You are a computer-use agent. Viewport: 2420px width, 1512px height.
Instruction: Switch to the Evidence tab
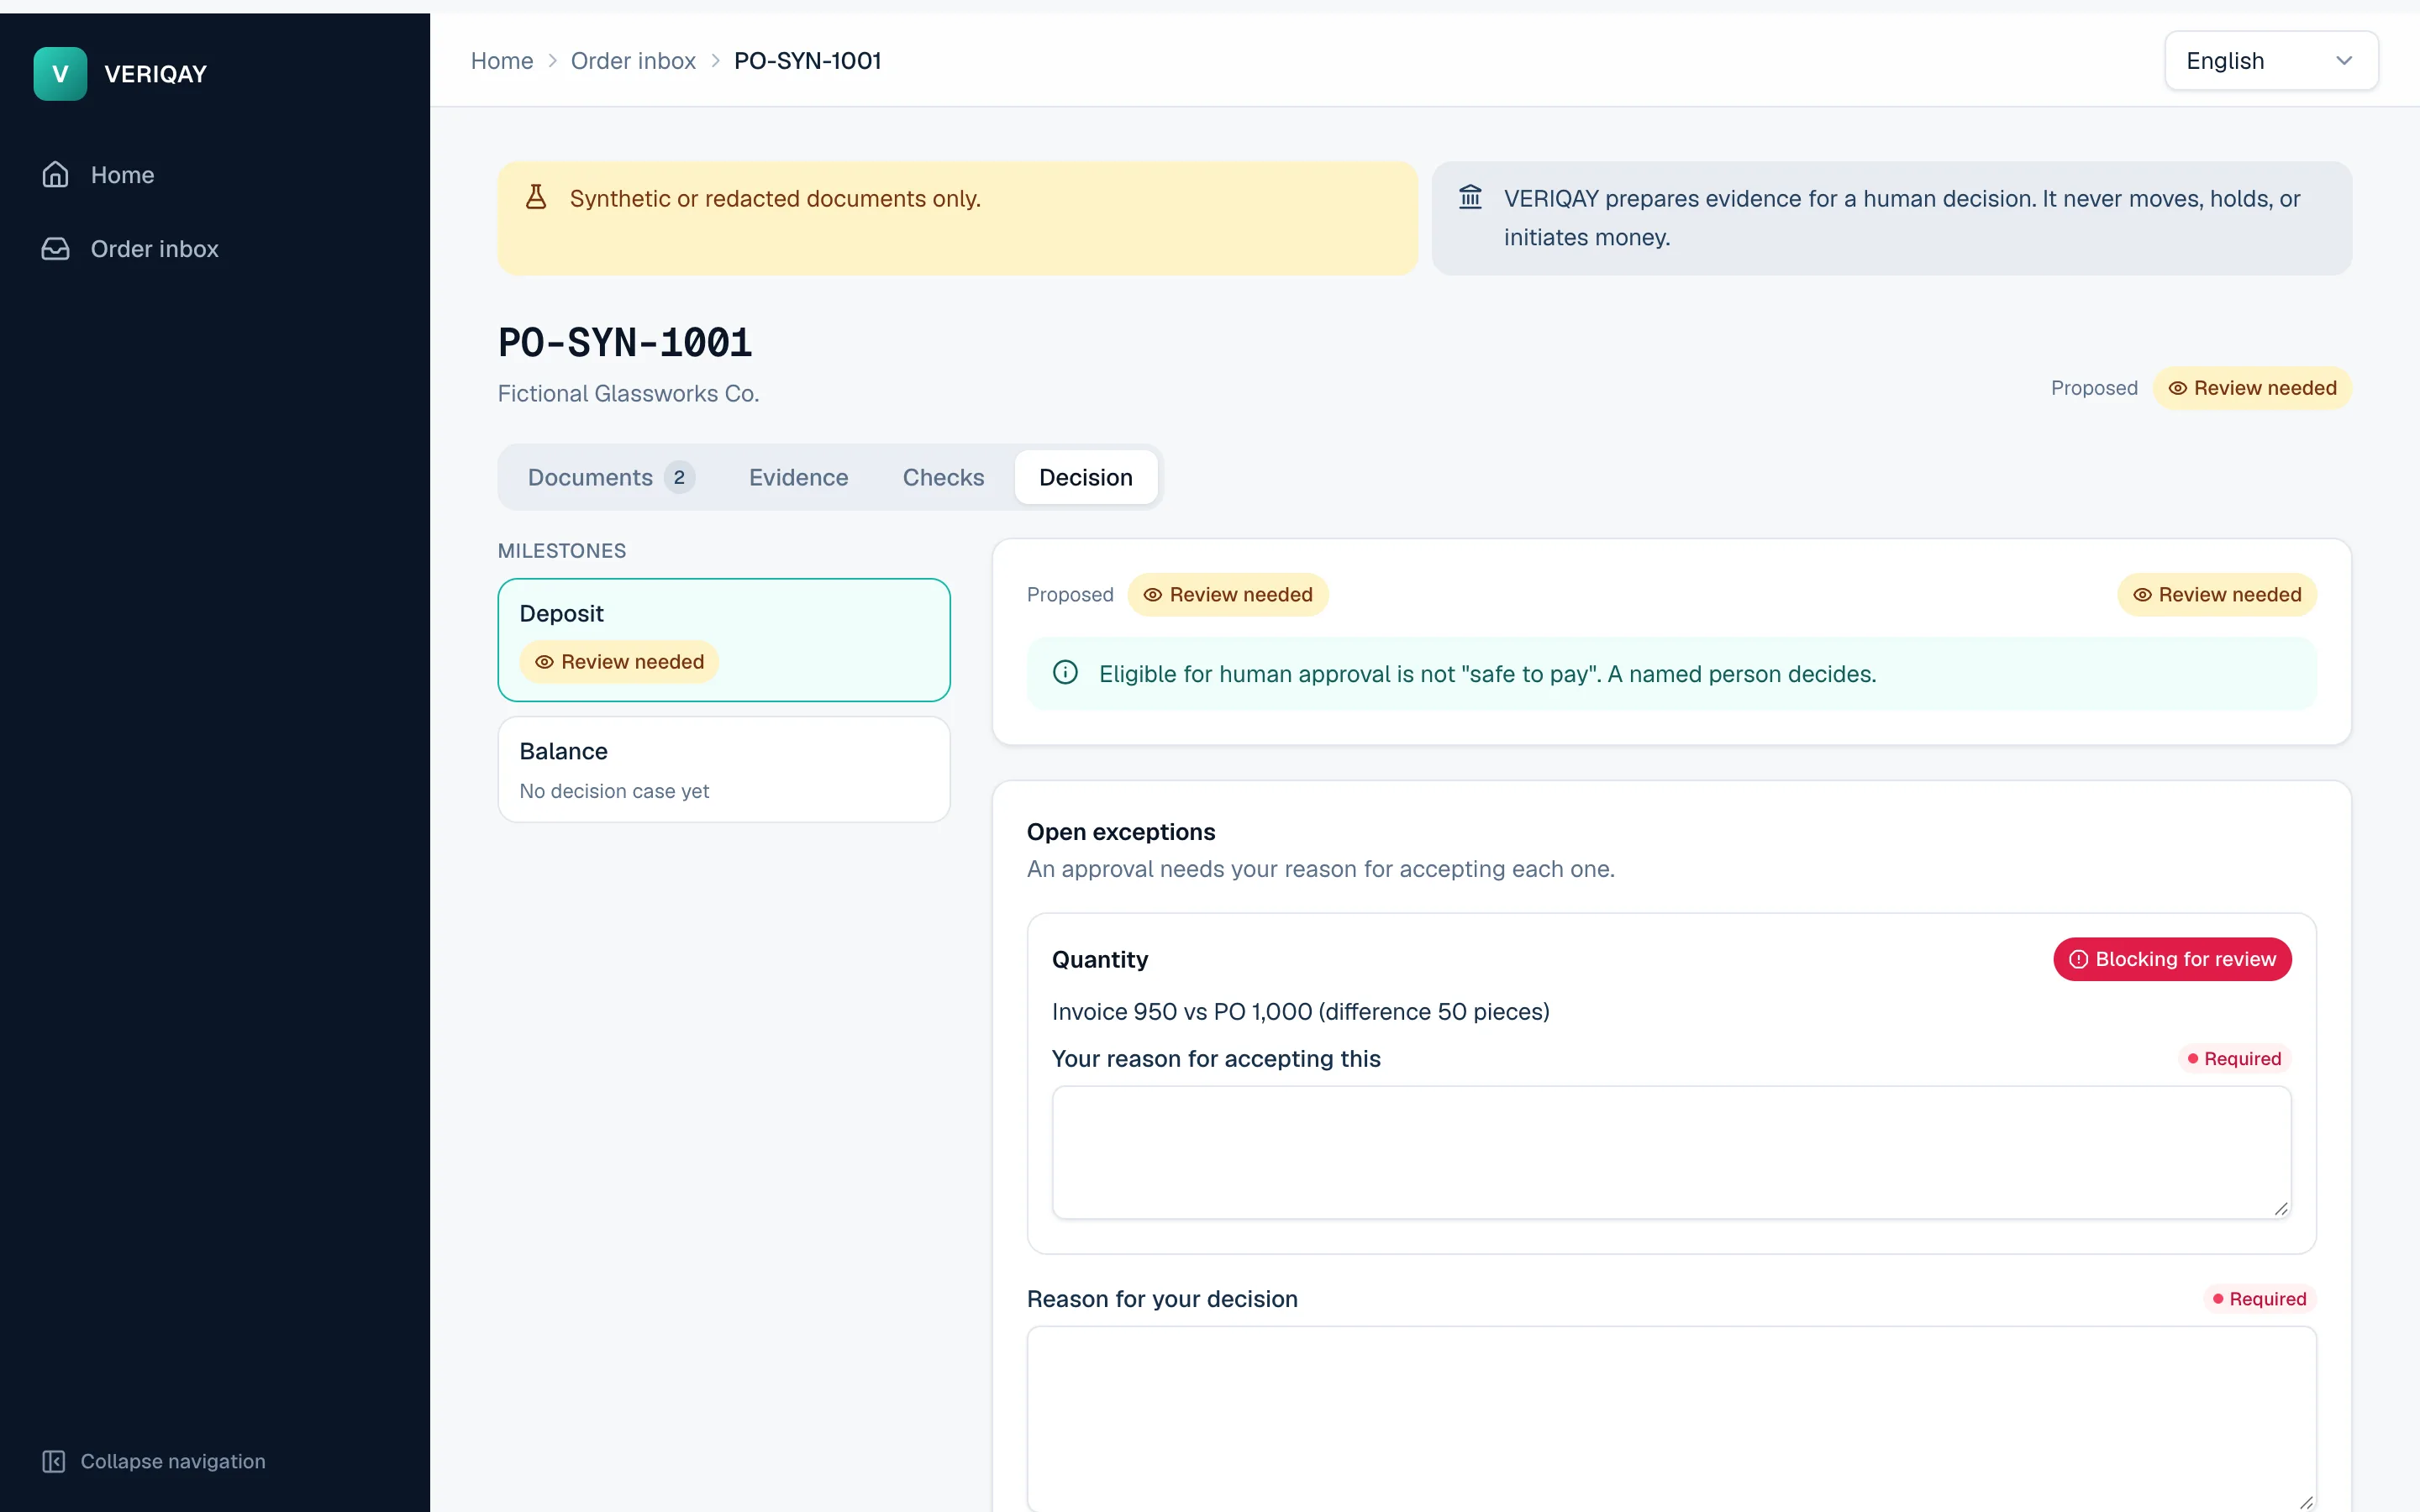pos(798,477)
